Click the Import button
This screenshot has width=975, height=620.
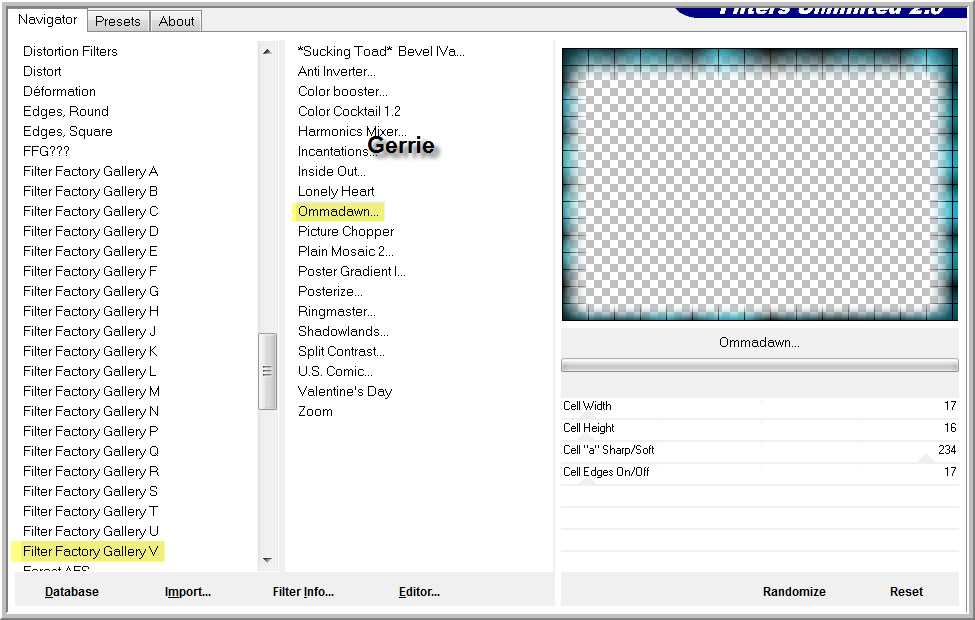(x=188, y=591)
